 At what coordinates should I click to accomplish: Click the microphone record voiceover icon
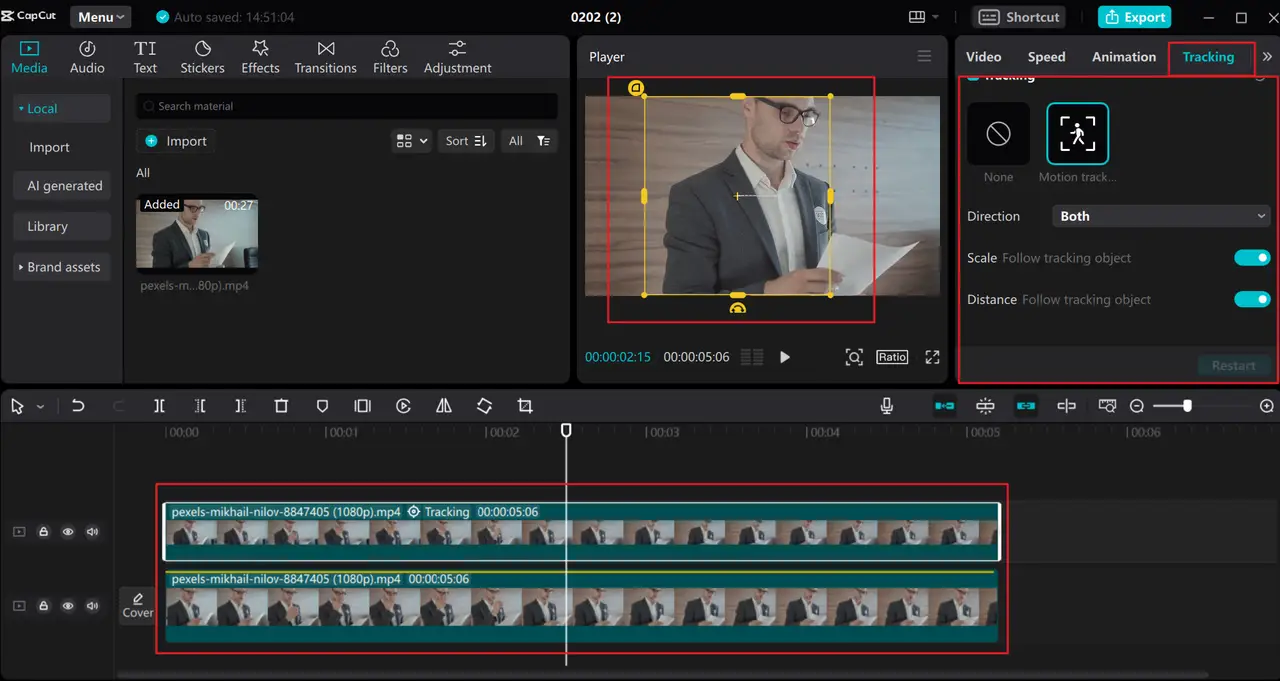[886, 406]
